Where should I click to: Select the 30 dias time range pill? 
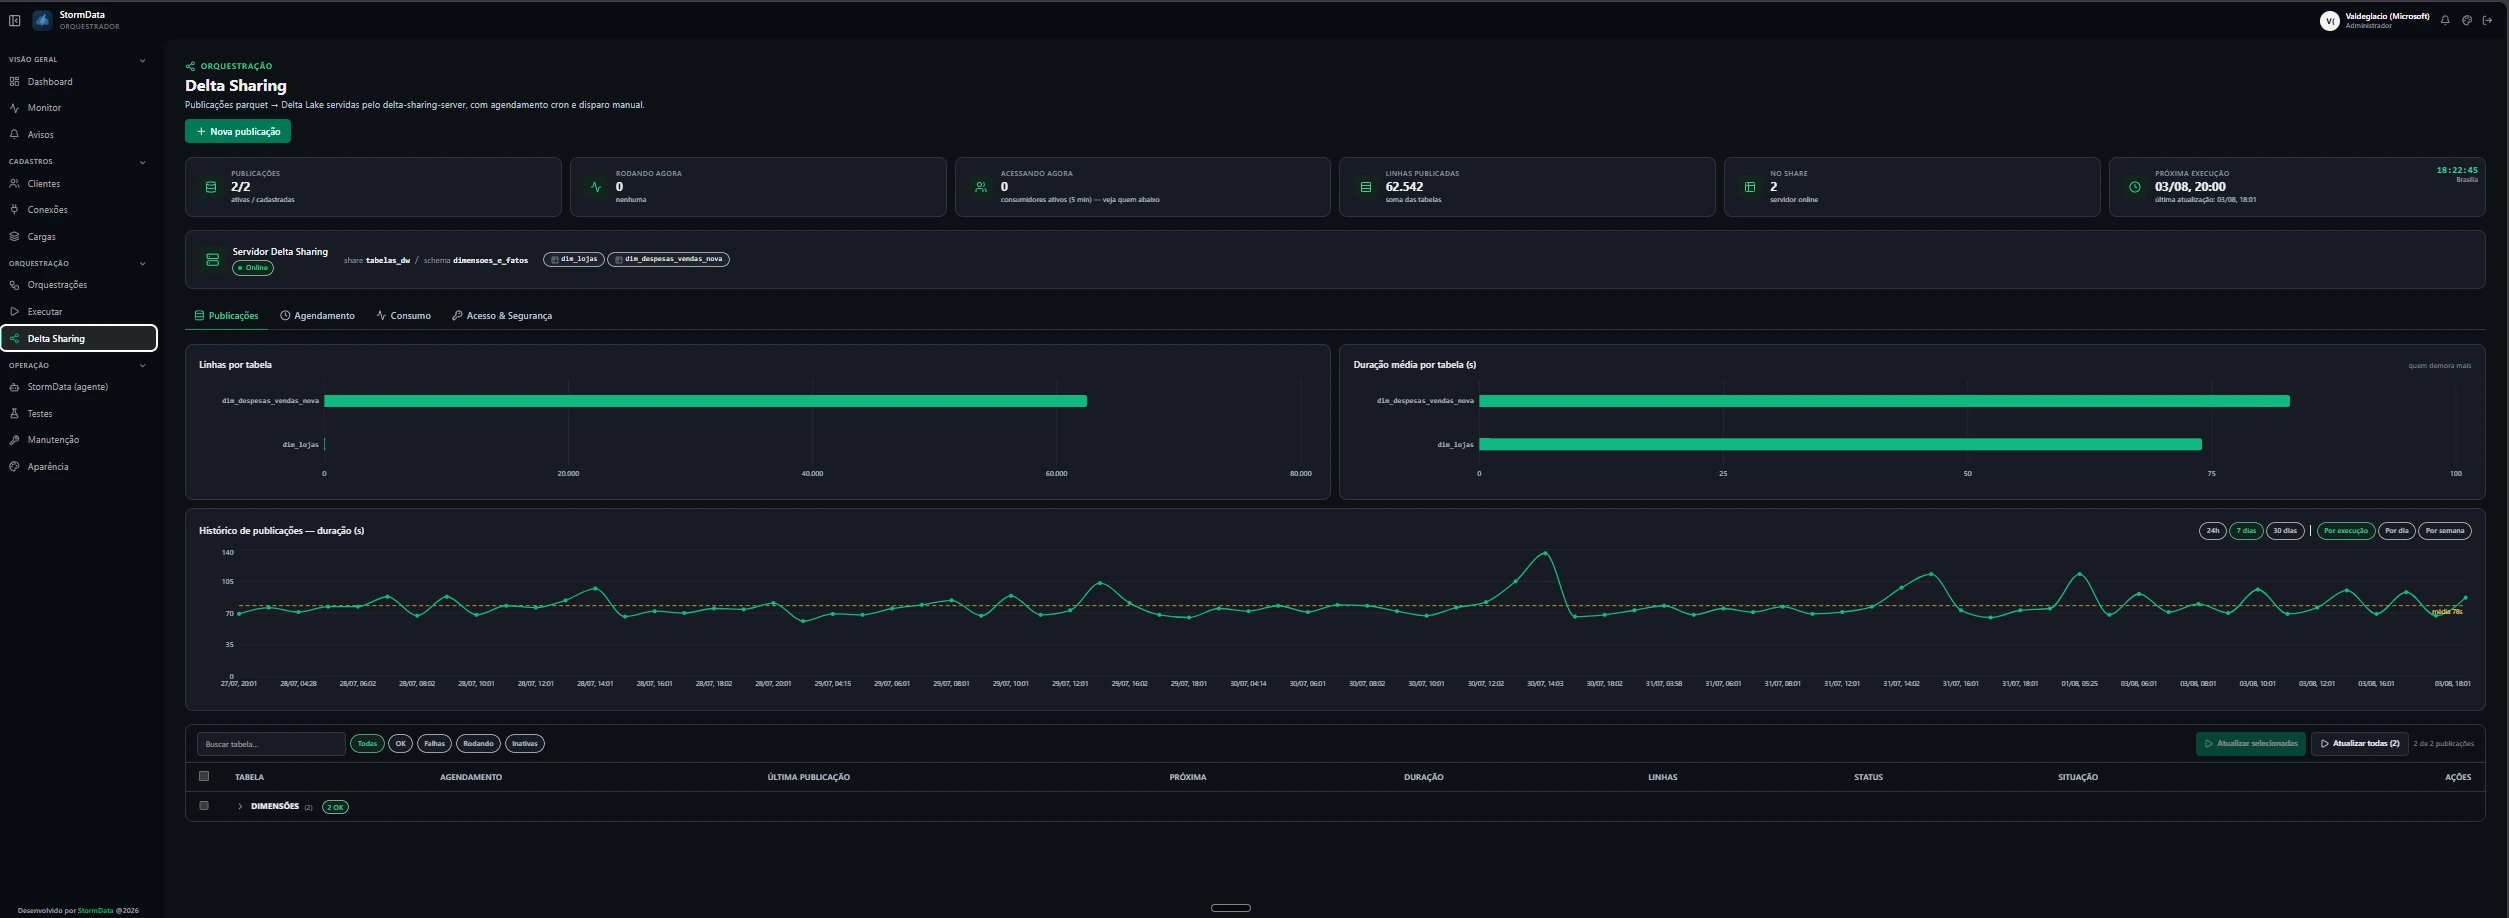tap(2285, 531)
